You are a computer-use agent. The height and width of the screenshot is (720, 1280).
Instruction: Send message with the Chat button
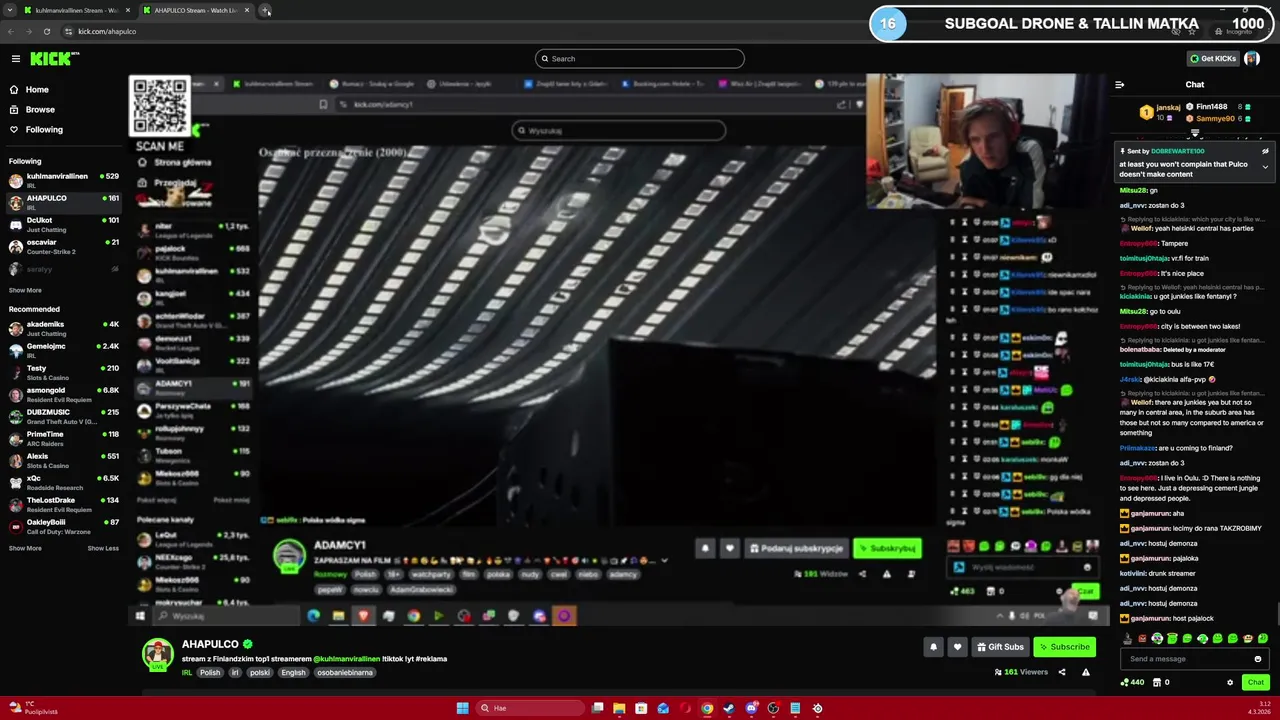click(x=1256, y=682)
